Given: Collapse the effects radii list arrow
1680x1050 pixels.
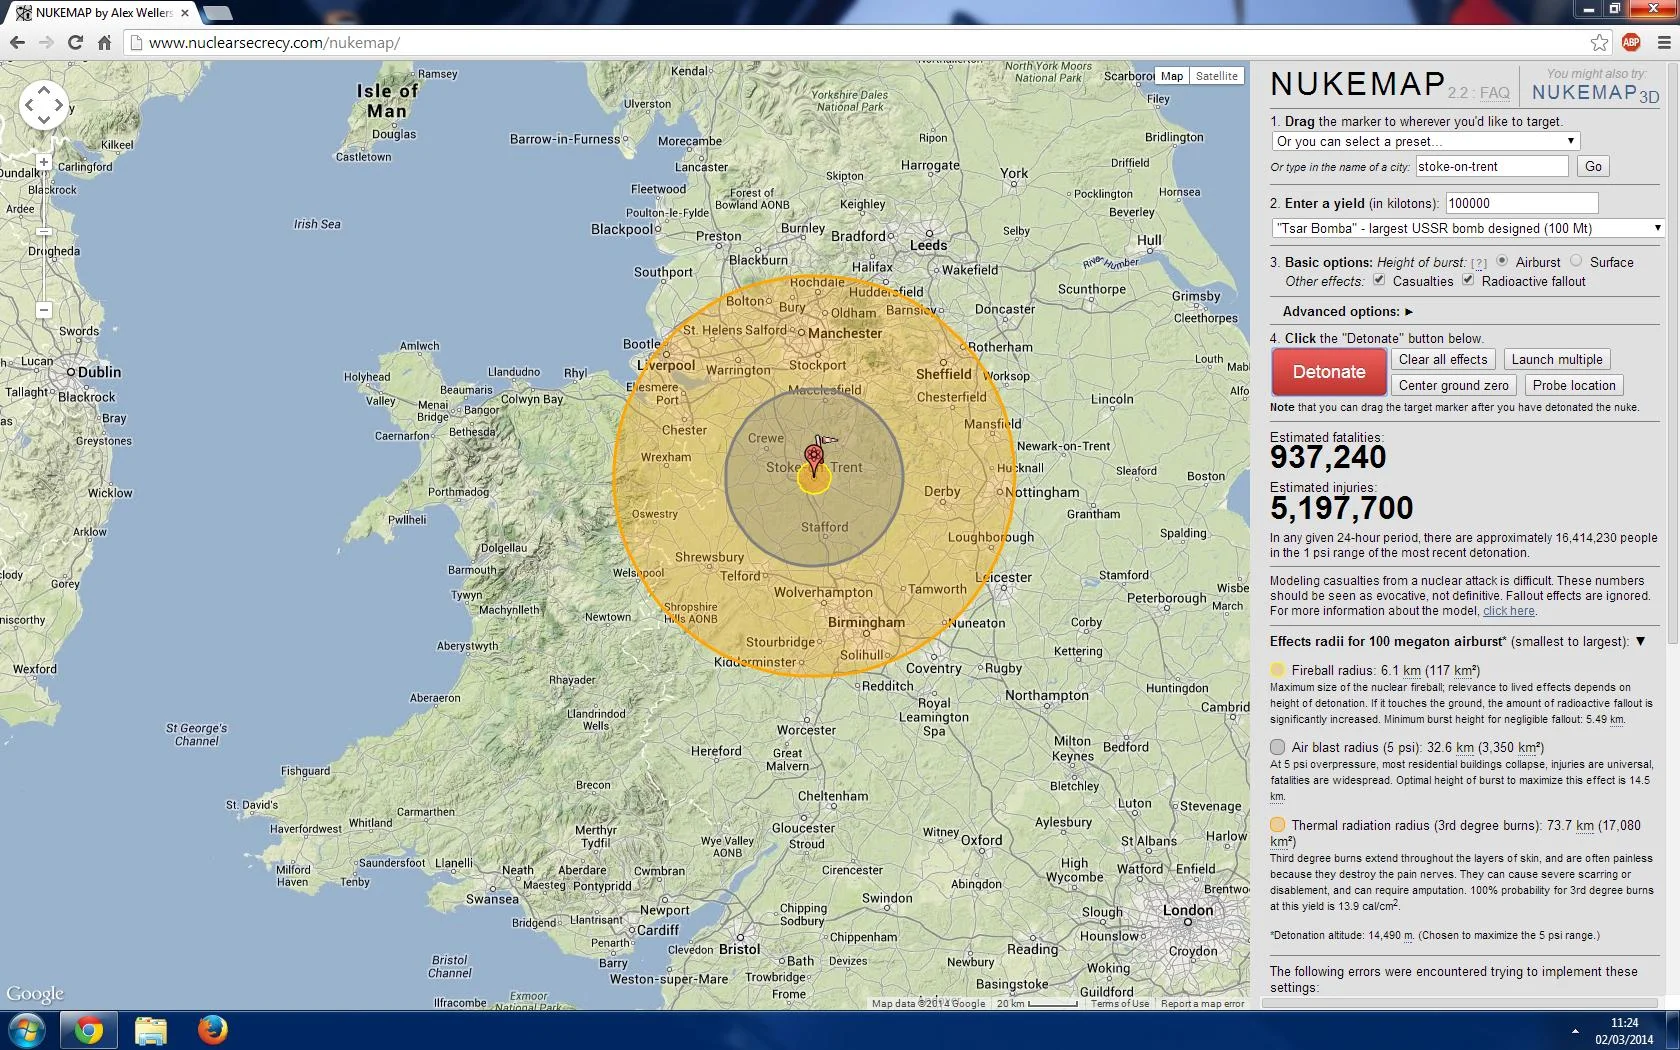Looking at the screenshot, I should tap(1640, 641).
